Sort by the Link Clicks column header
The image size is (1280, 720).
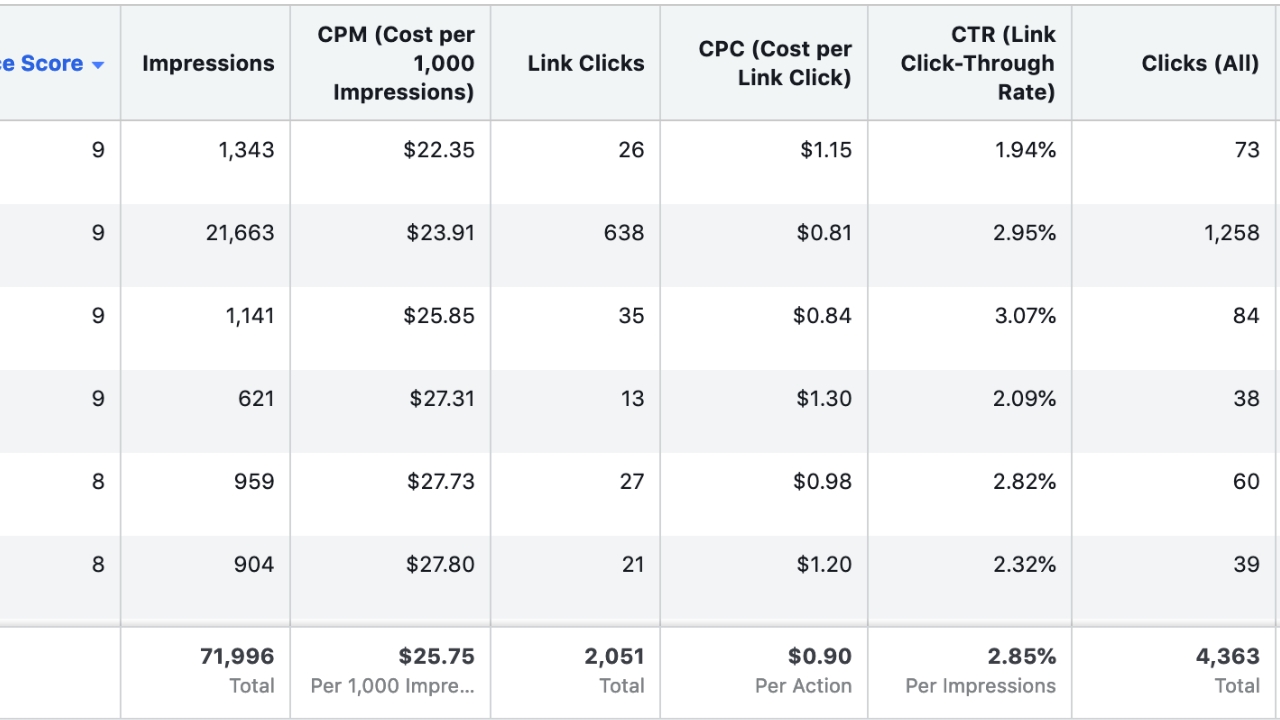(x=585, y=64)
